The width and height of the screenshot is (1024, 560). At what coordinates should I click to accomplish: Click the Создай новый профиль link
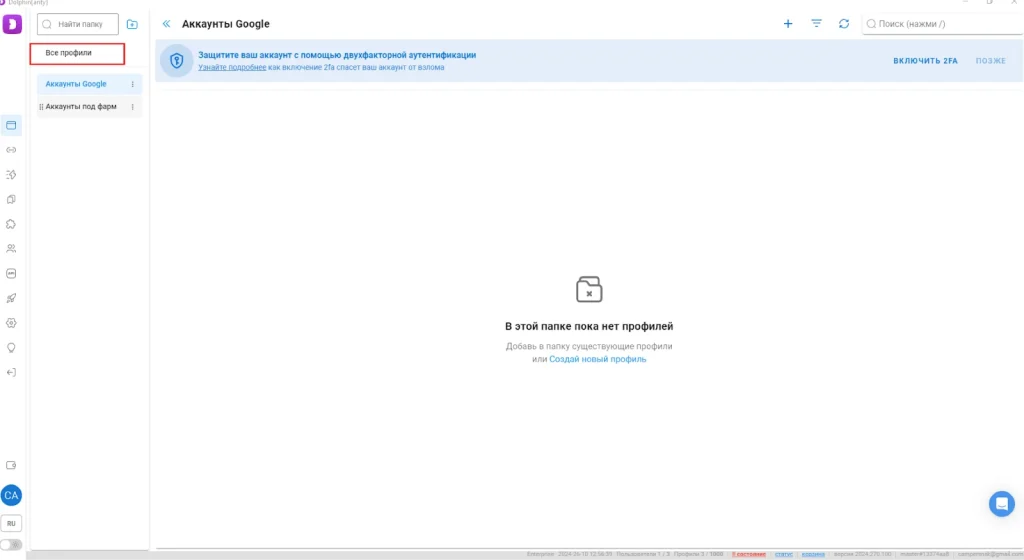tap(598, 359)
